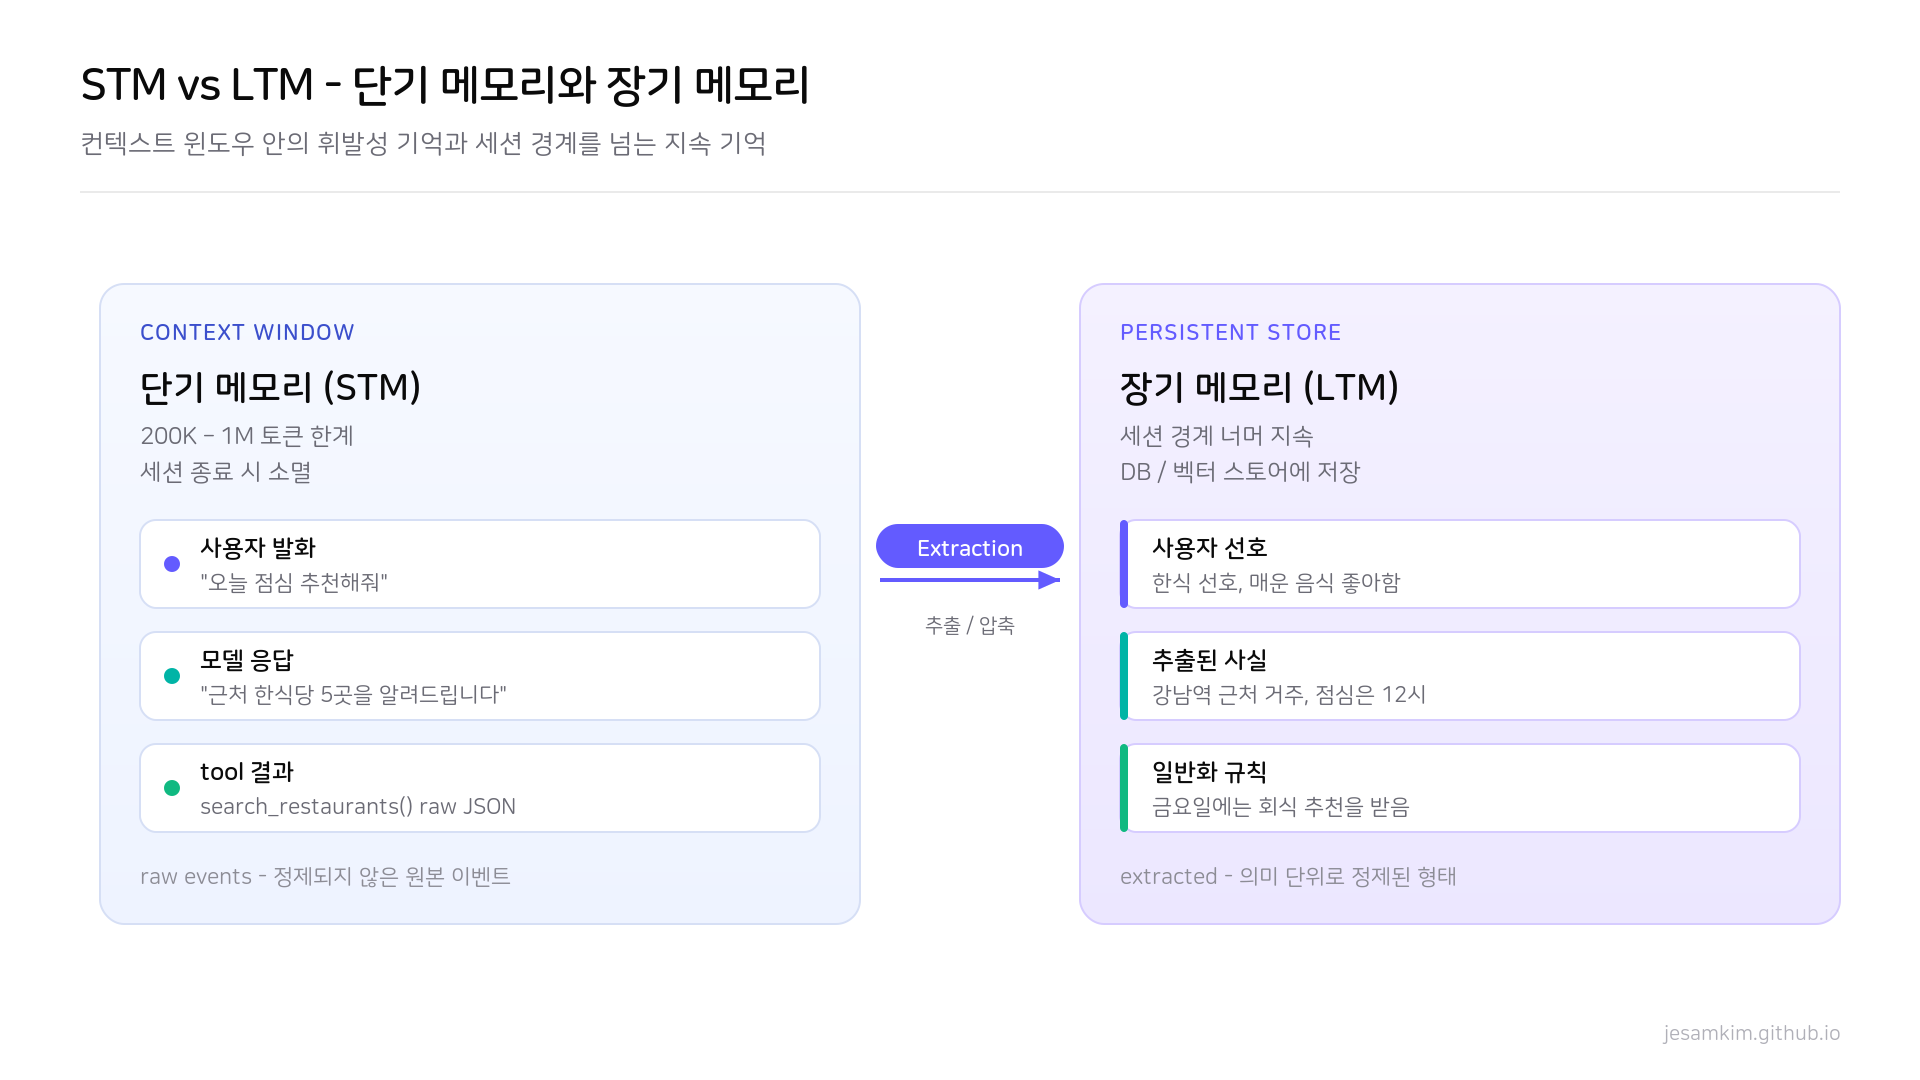Click the 단기 메모리 (STM) heading
Image resolution: width=1920 pixels, height=1080 pixels.
coord(280,387)
